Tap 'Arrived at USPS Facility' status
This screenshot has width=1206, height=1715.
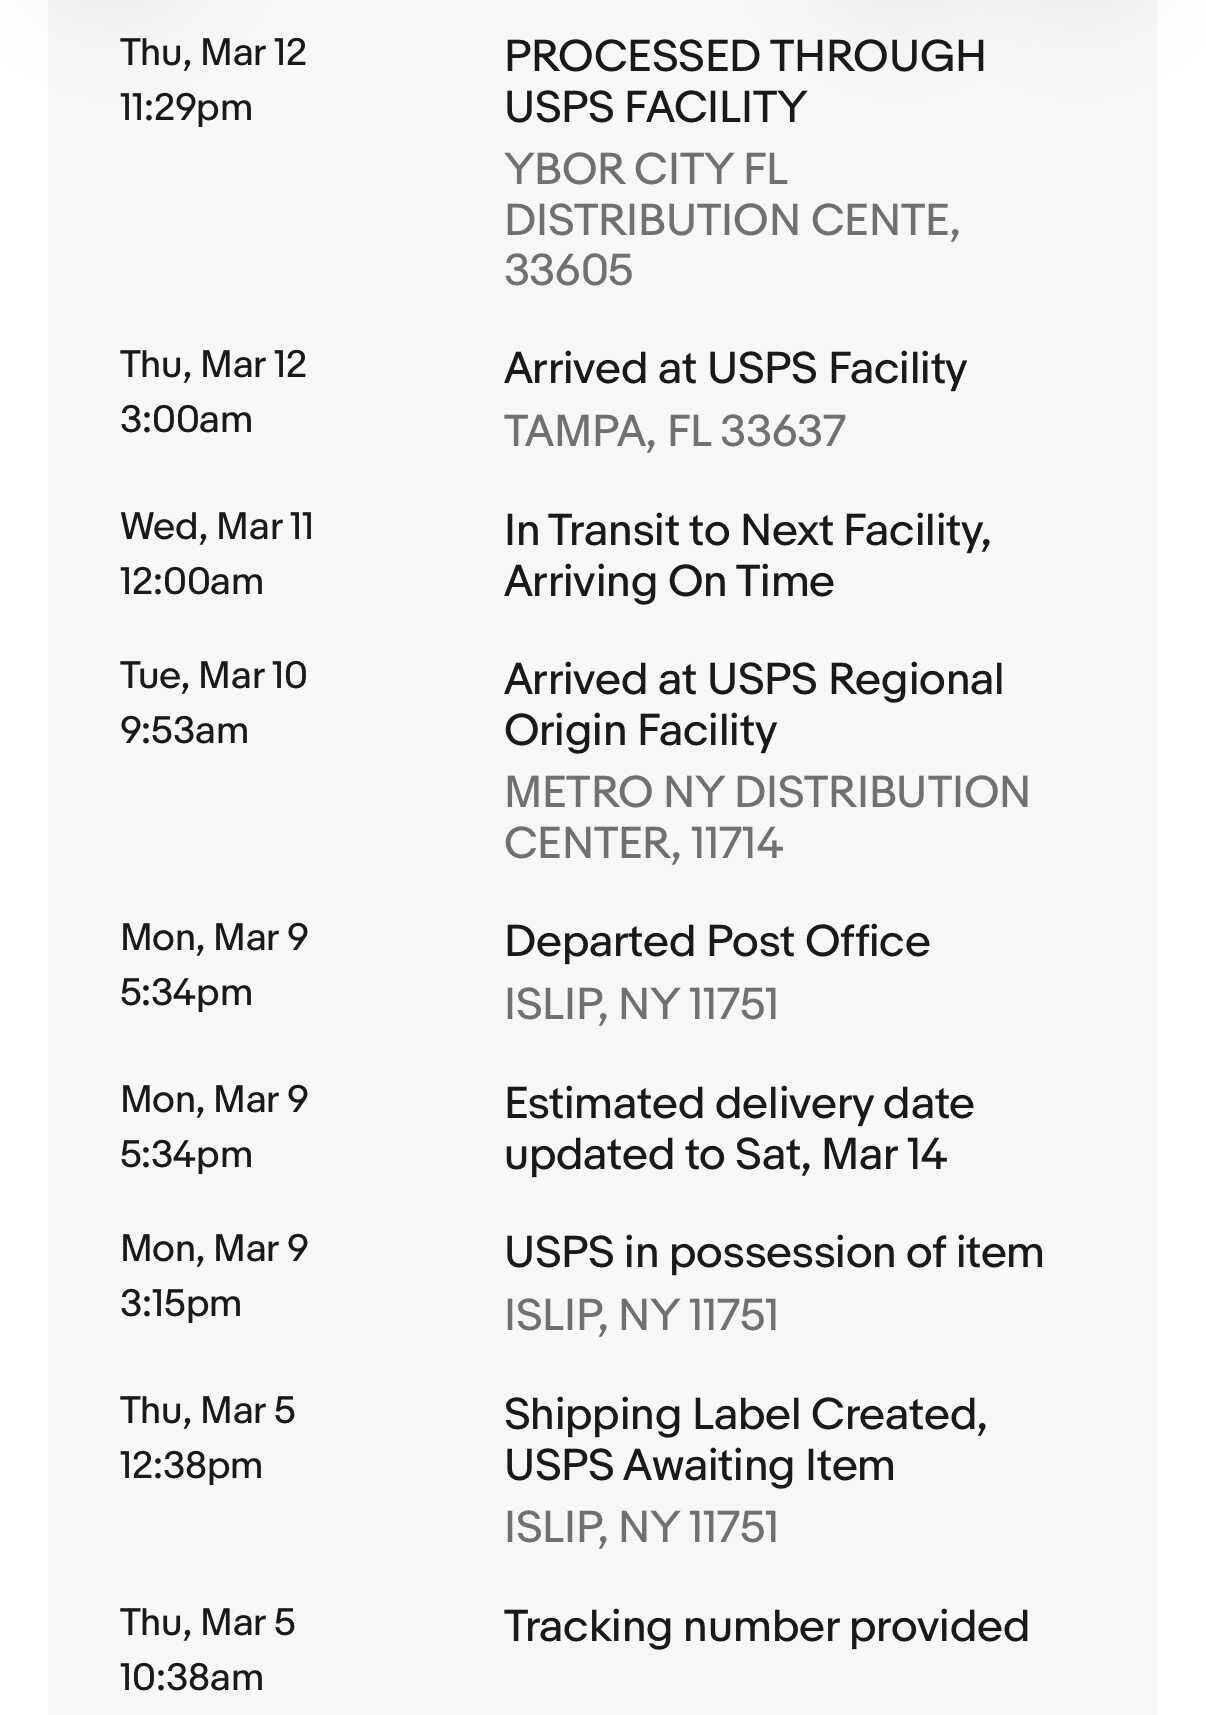[735, 368]
